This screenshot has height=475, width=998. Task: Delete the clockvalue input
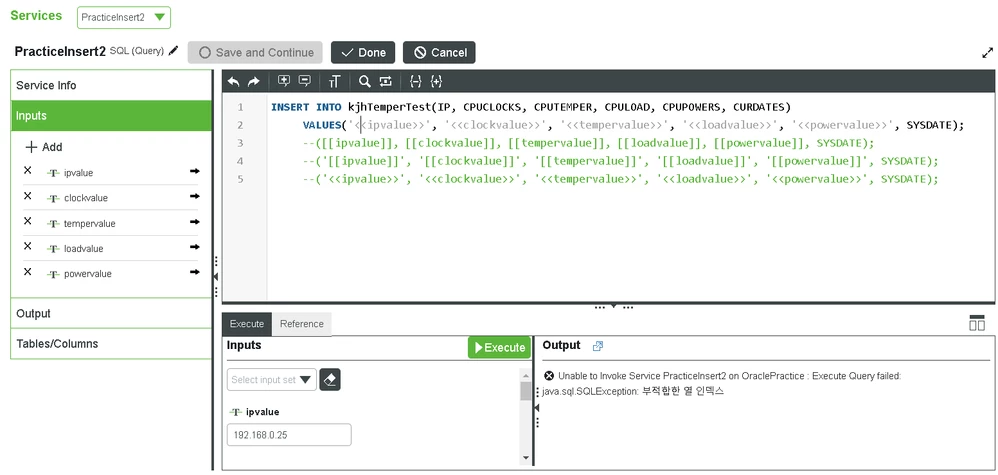pyautogui.click(x=27, y=196)
